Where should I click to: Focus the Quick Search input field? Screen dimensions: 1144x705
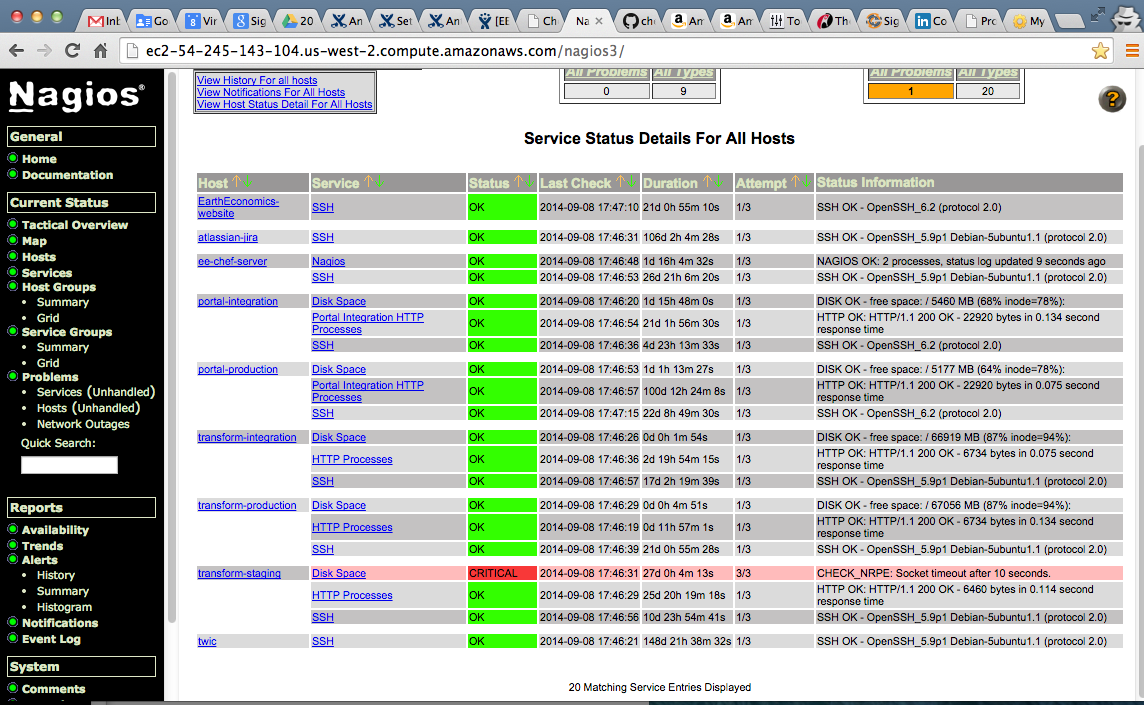(x=69, y=465)
